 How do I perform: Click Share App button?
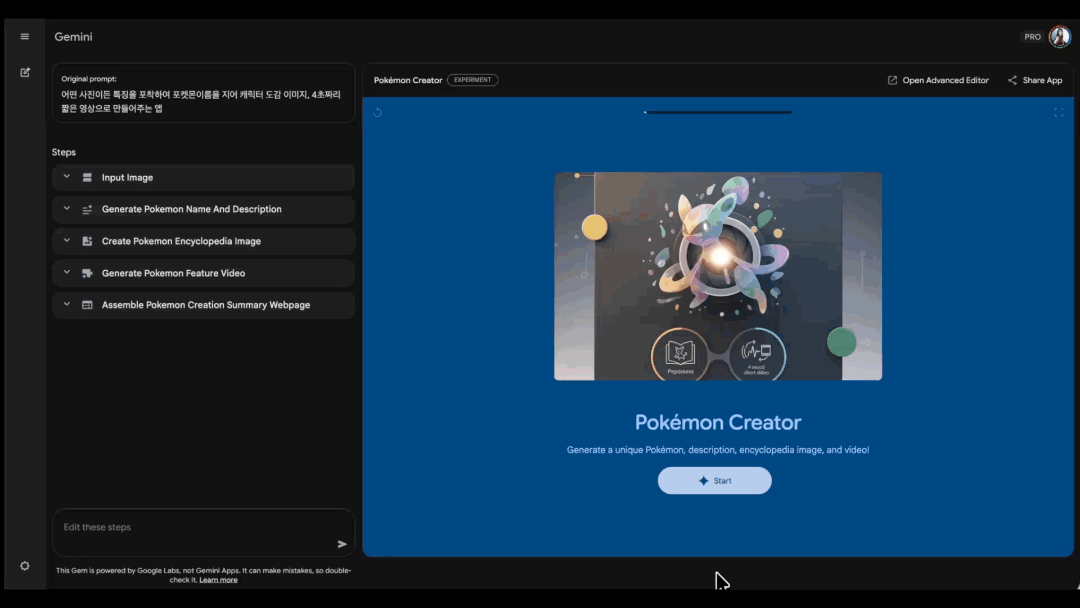(x=1035, y=81)
